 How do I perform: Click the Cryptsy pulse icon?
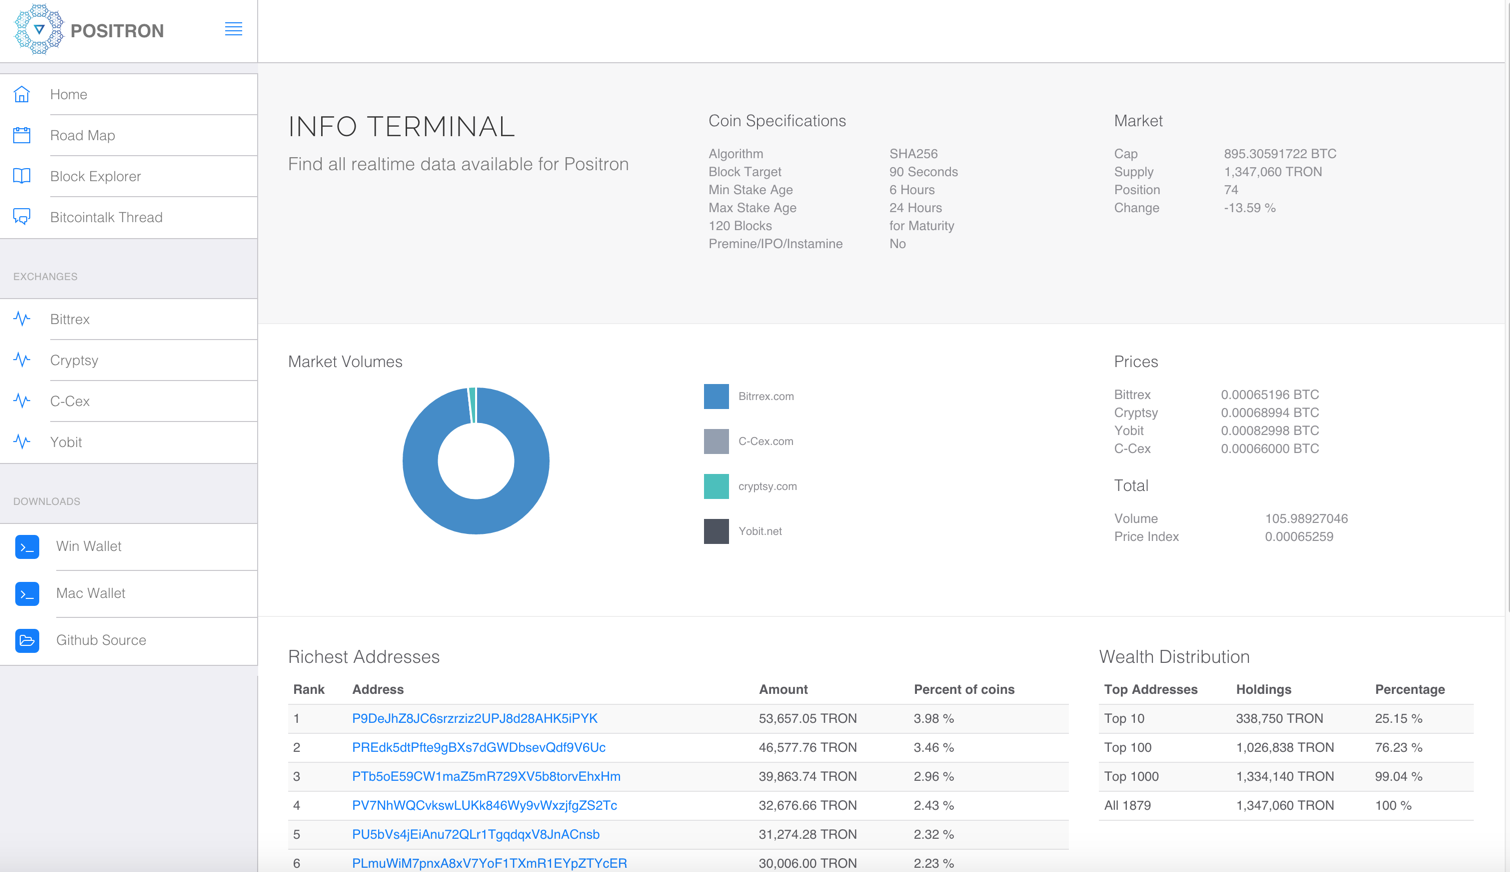pyautogui.click(x=22, y=360)
